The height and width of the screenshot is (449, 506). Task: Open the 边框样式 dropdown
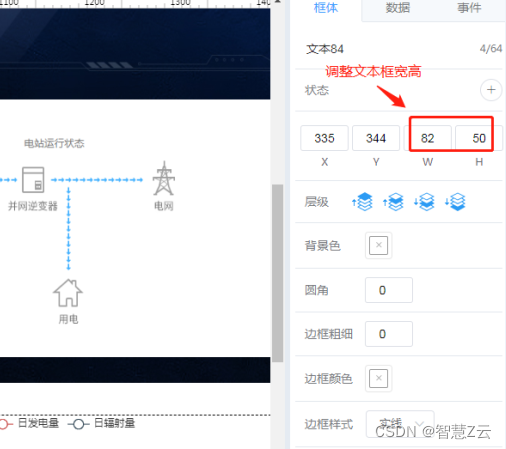400,424
